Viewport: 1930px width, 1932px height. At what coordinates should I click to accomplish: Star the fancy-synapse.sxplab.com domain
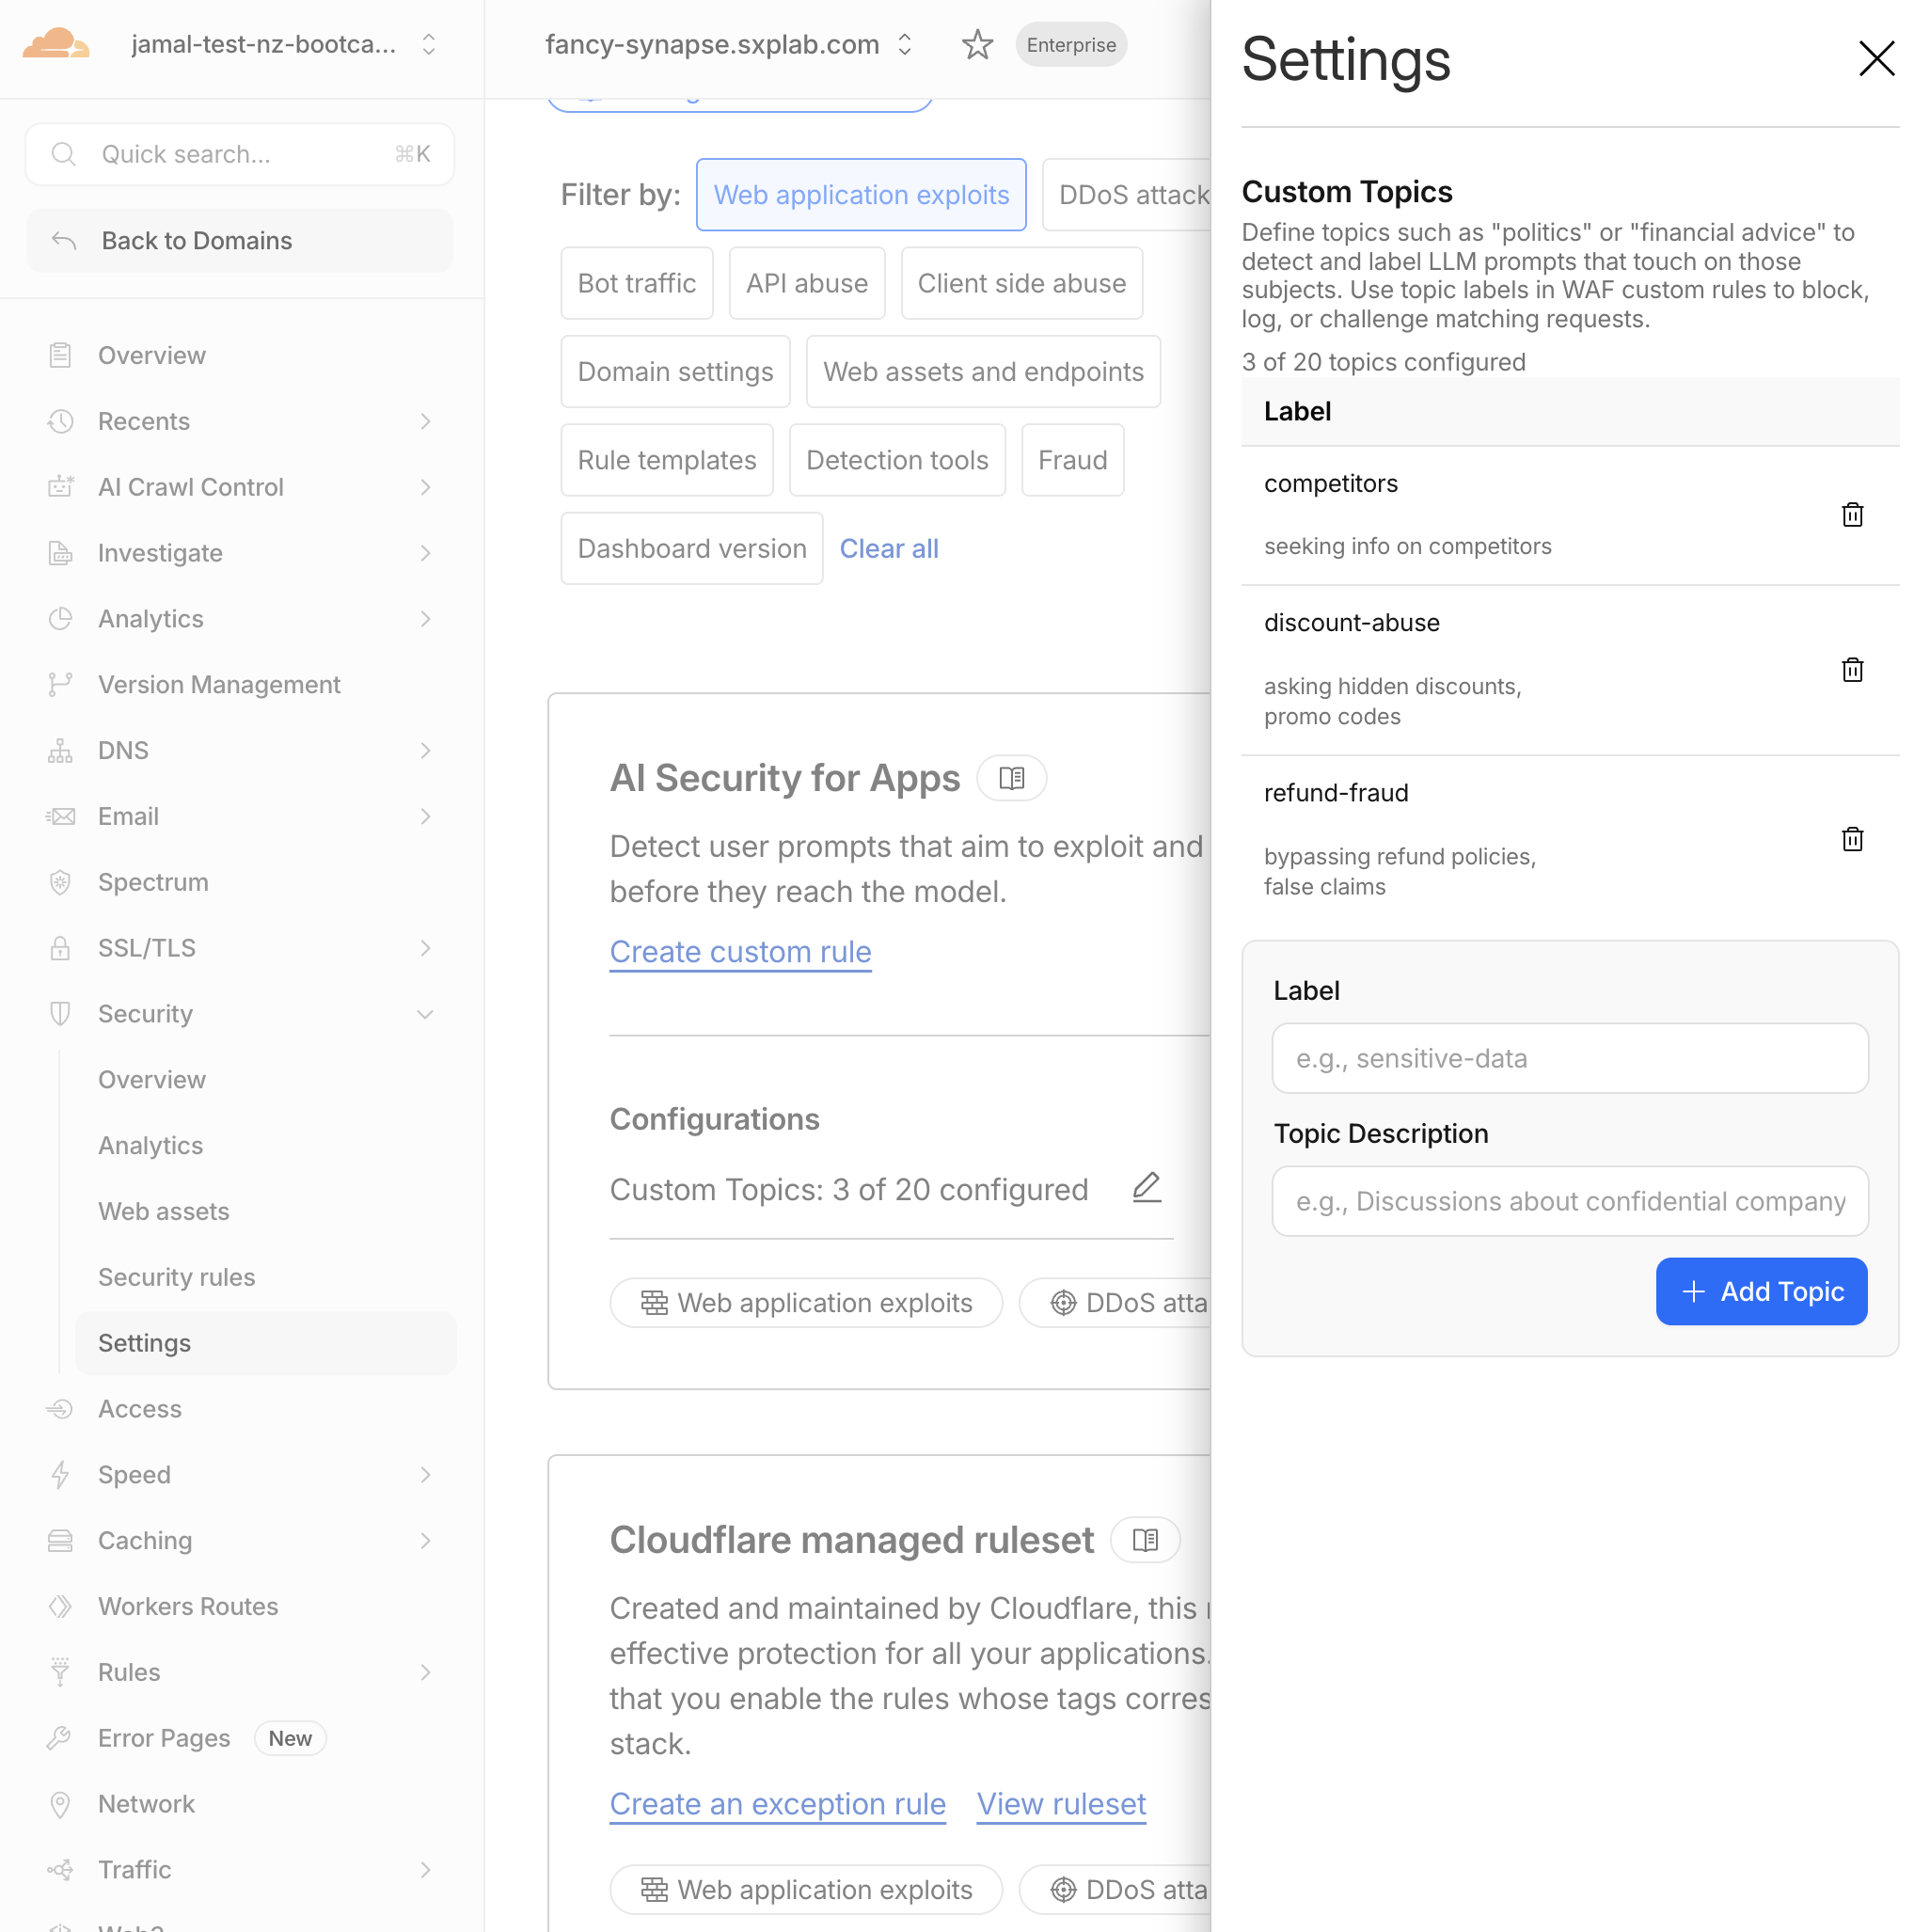coord(976,44)
